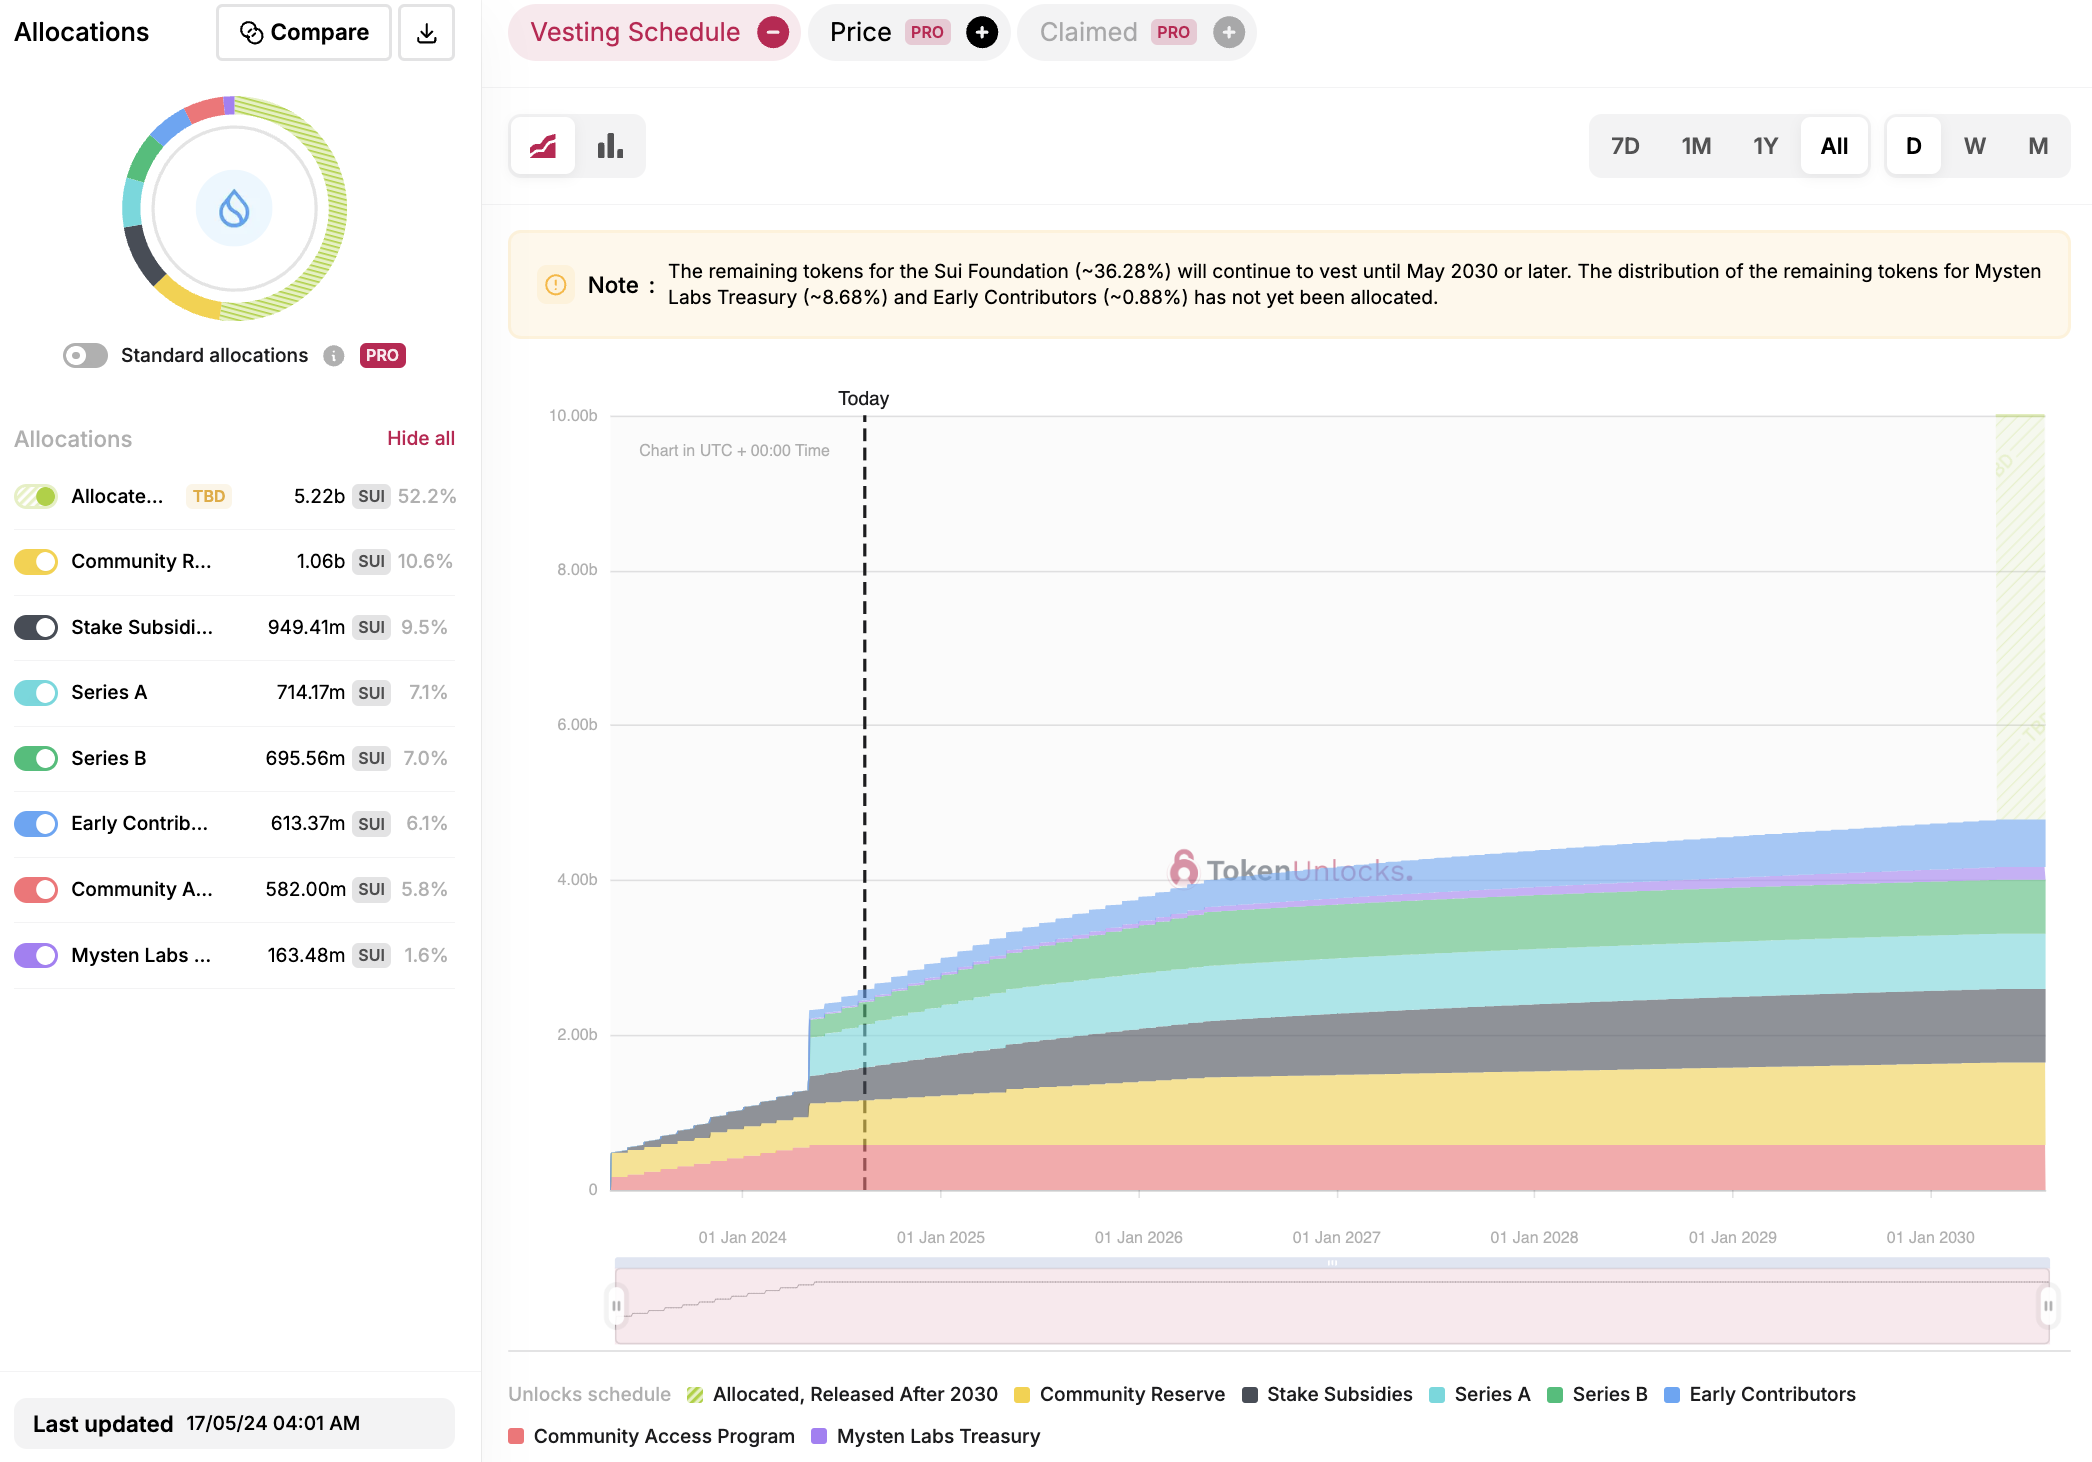This screenshot has height=1462, width=2092.
Task: Click legend swatch for Stake Subsidies
Action: point(1249,1395)
